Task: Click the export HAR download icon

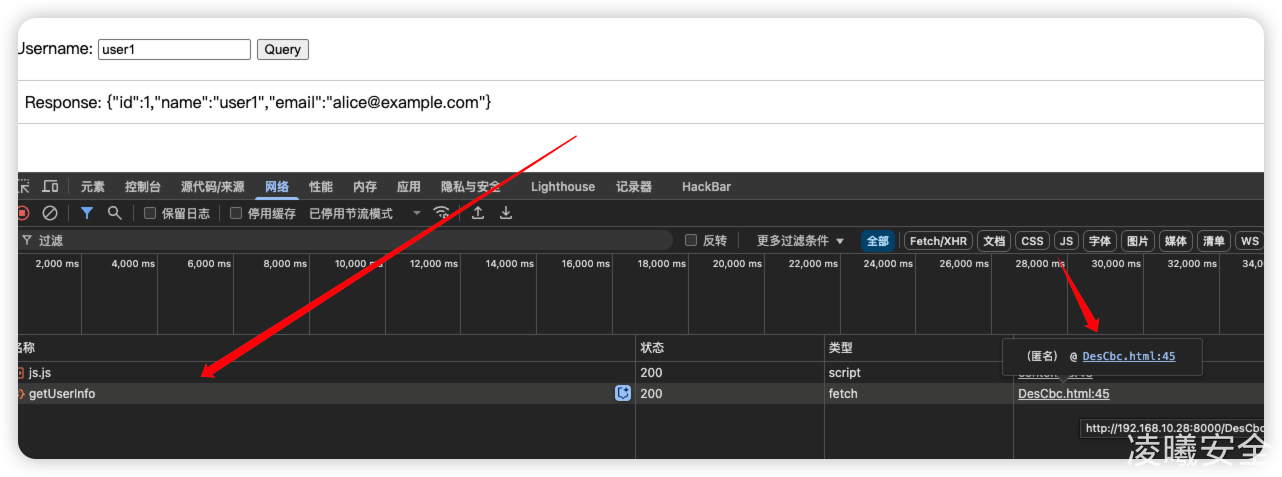Action: coord(506,213)
